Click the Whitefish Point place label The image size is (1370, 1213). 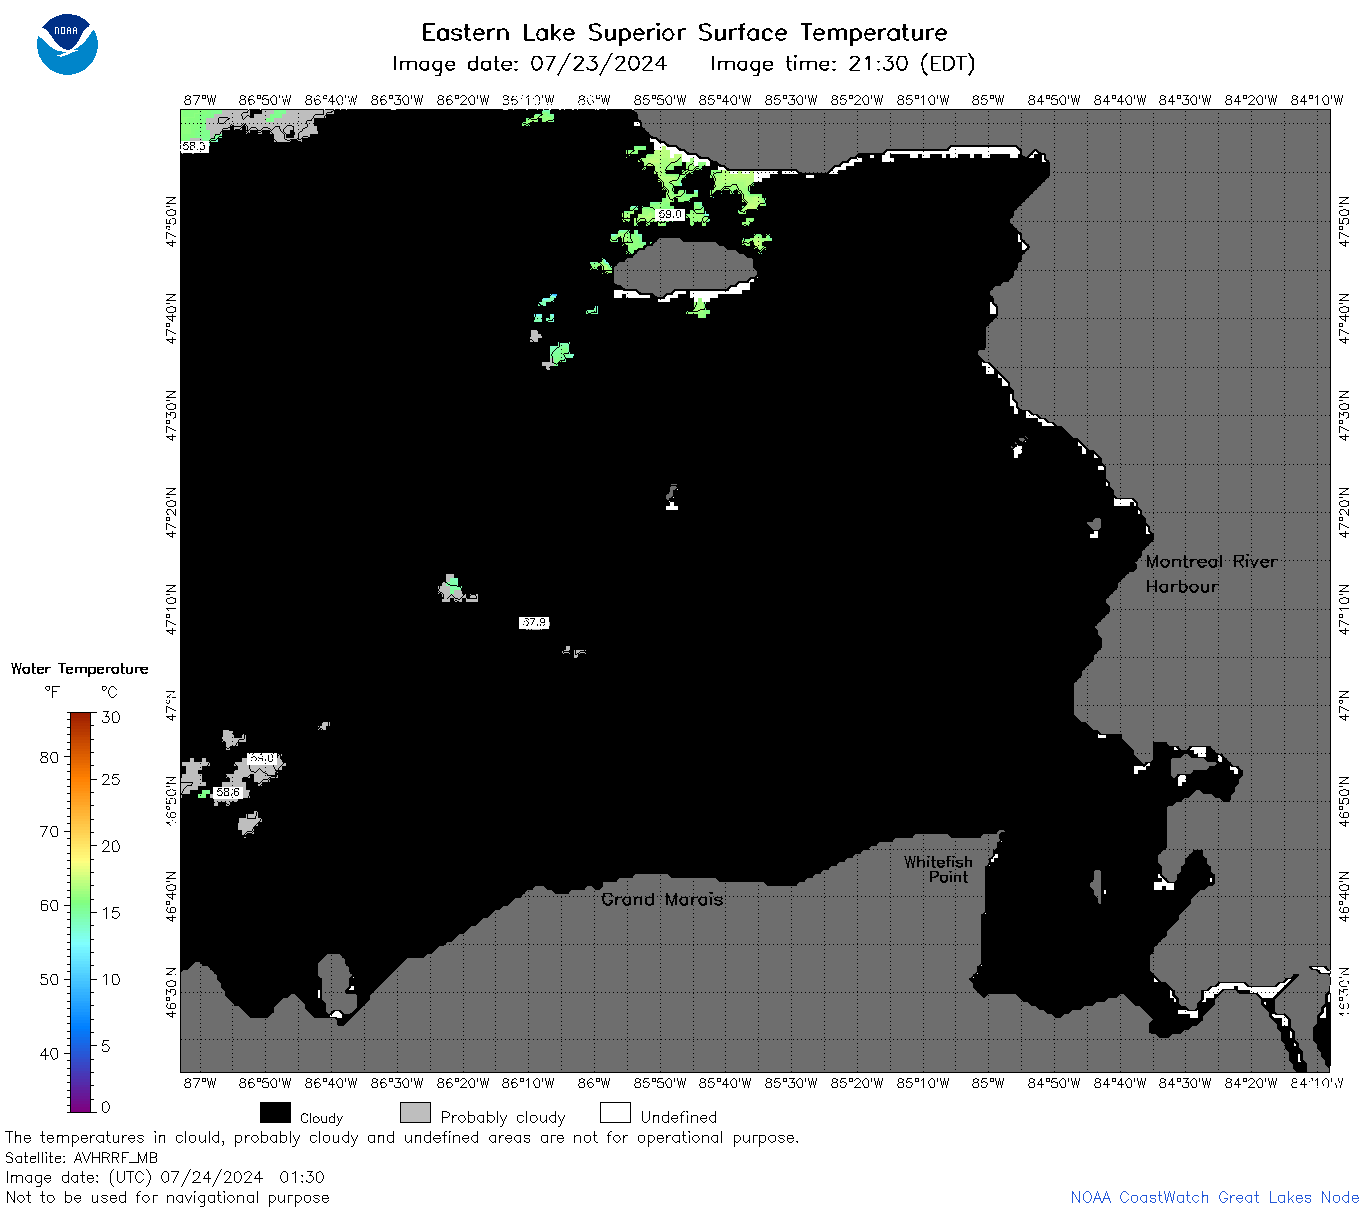click(938, 869)
